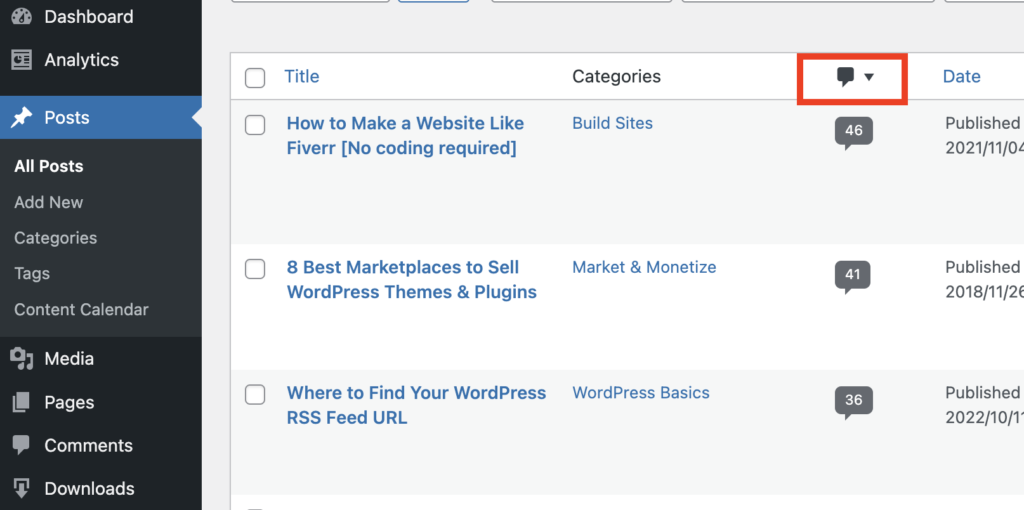The height and width of the screenshot is (510, 1024).
Task: Sort posts by the Date column header
Action: (x=961, y=76)
